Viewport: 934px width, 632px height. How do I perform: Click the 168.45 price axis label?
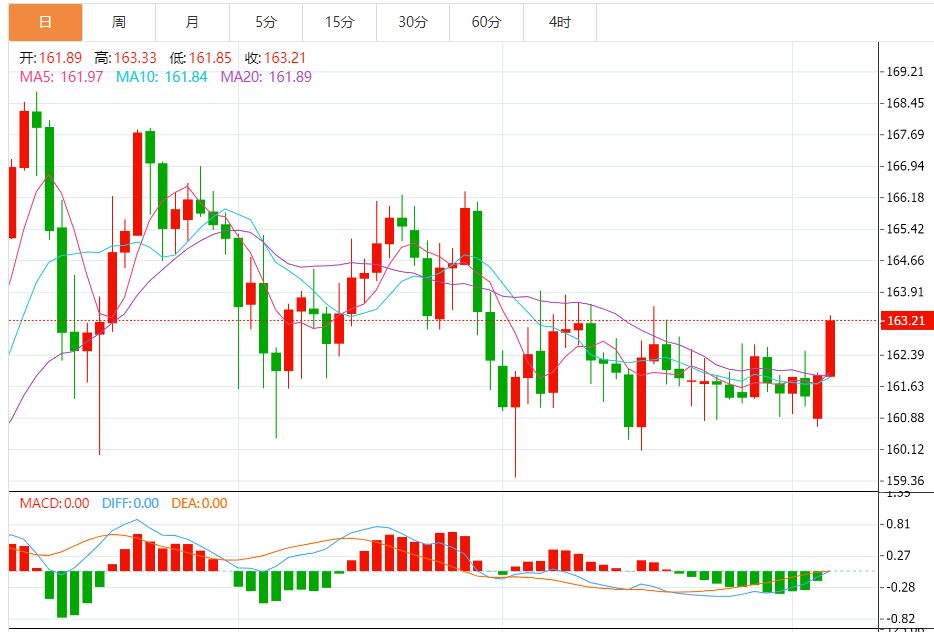(x=905, y=104)
